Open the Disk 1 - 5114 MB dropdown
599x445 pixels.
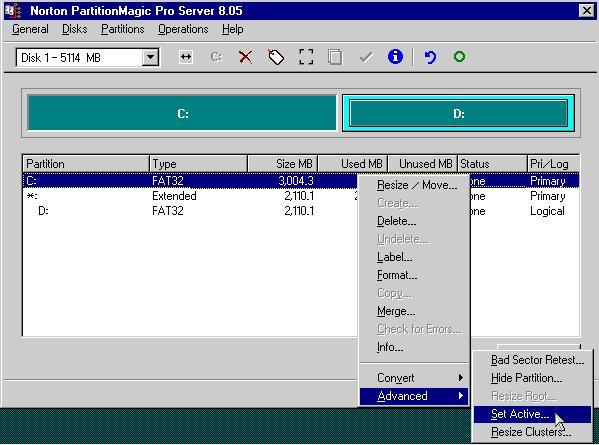click(x=151, y=57)
